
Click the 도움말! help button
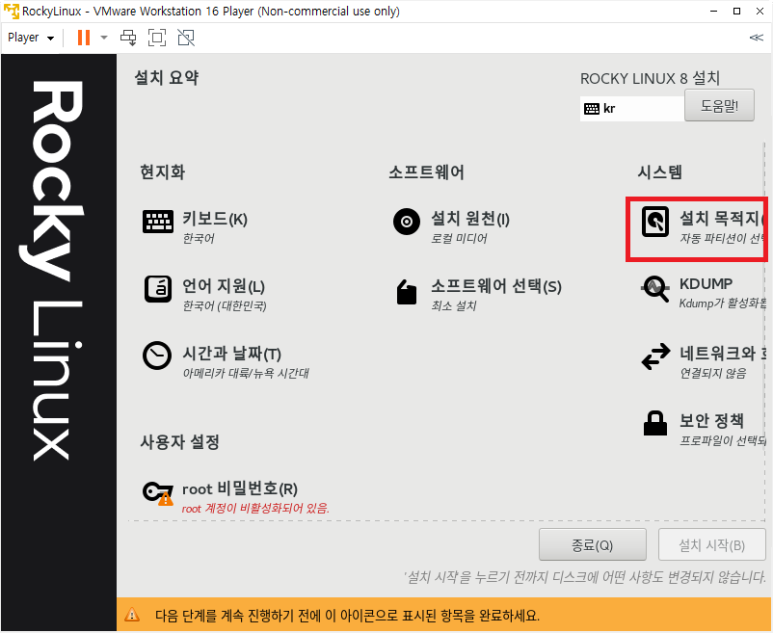719,105
